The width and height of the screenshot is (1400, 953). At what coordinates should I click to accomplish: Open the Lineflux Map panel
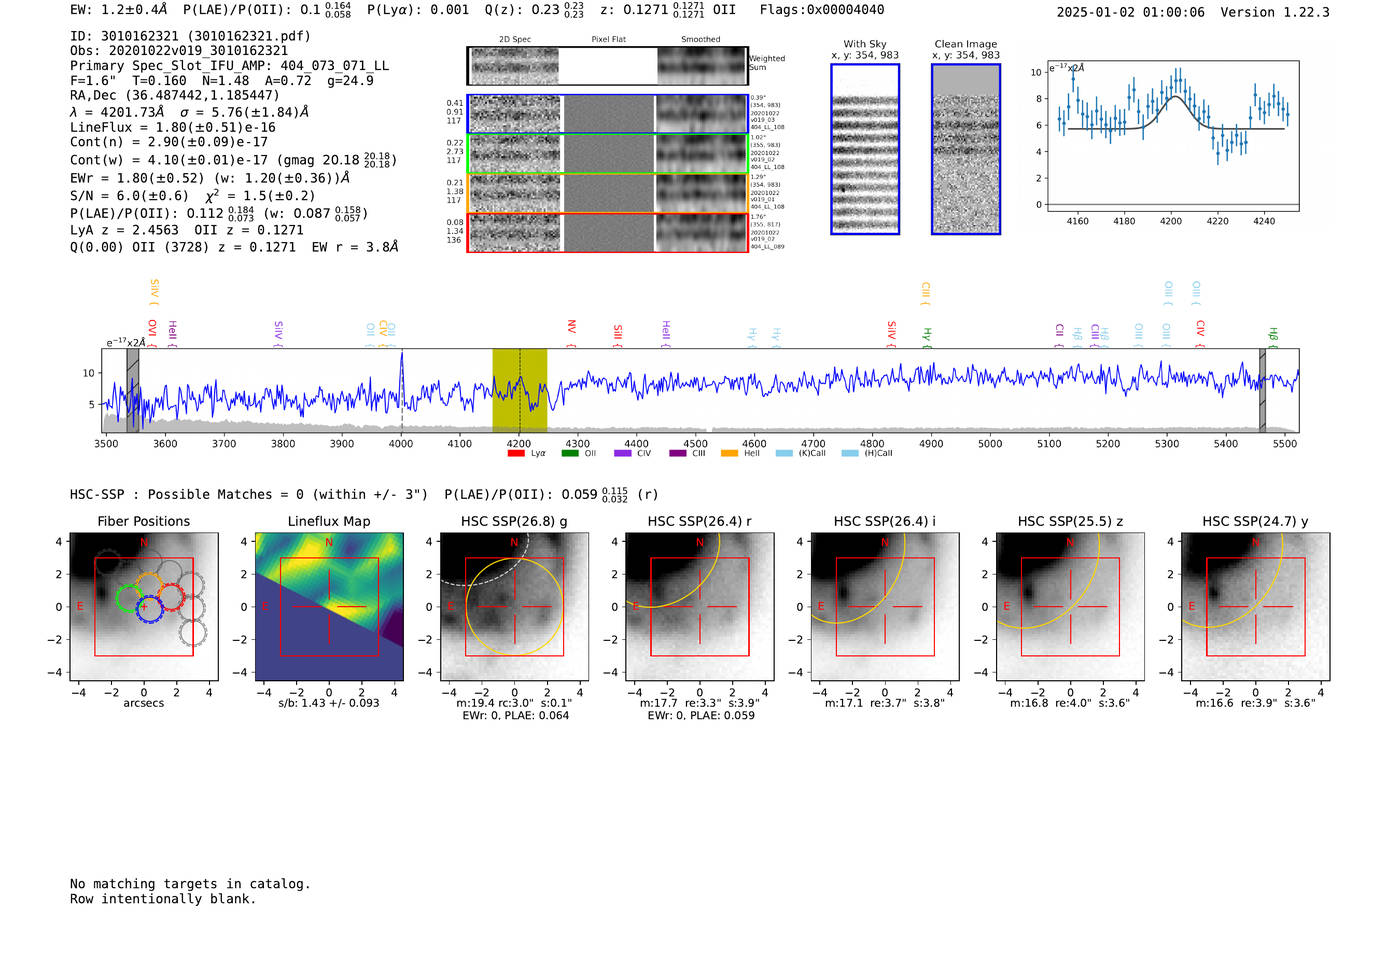[x=329, y=607]
